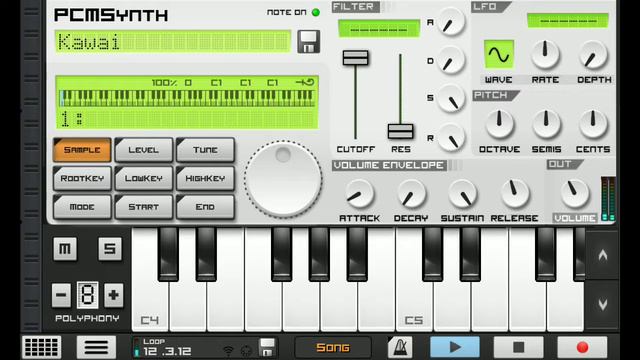
Task: Click the Cutoff slider handle
Action: tap(355, 58)
